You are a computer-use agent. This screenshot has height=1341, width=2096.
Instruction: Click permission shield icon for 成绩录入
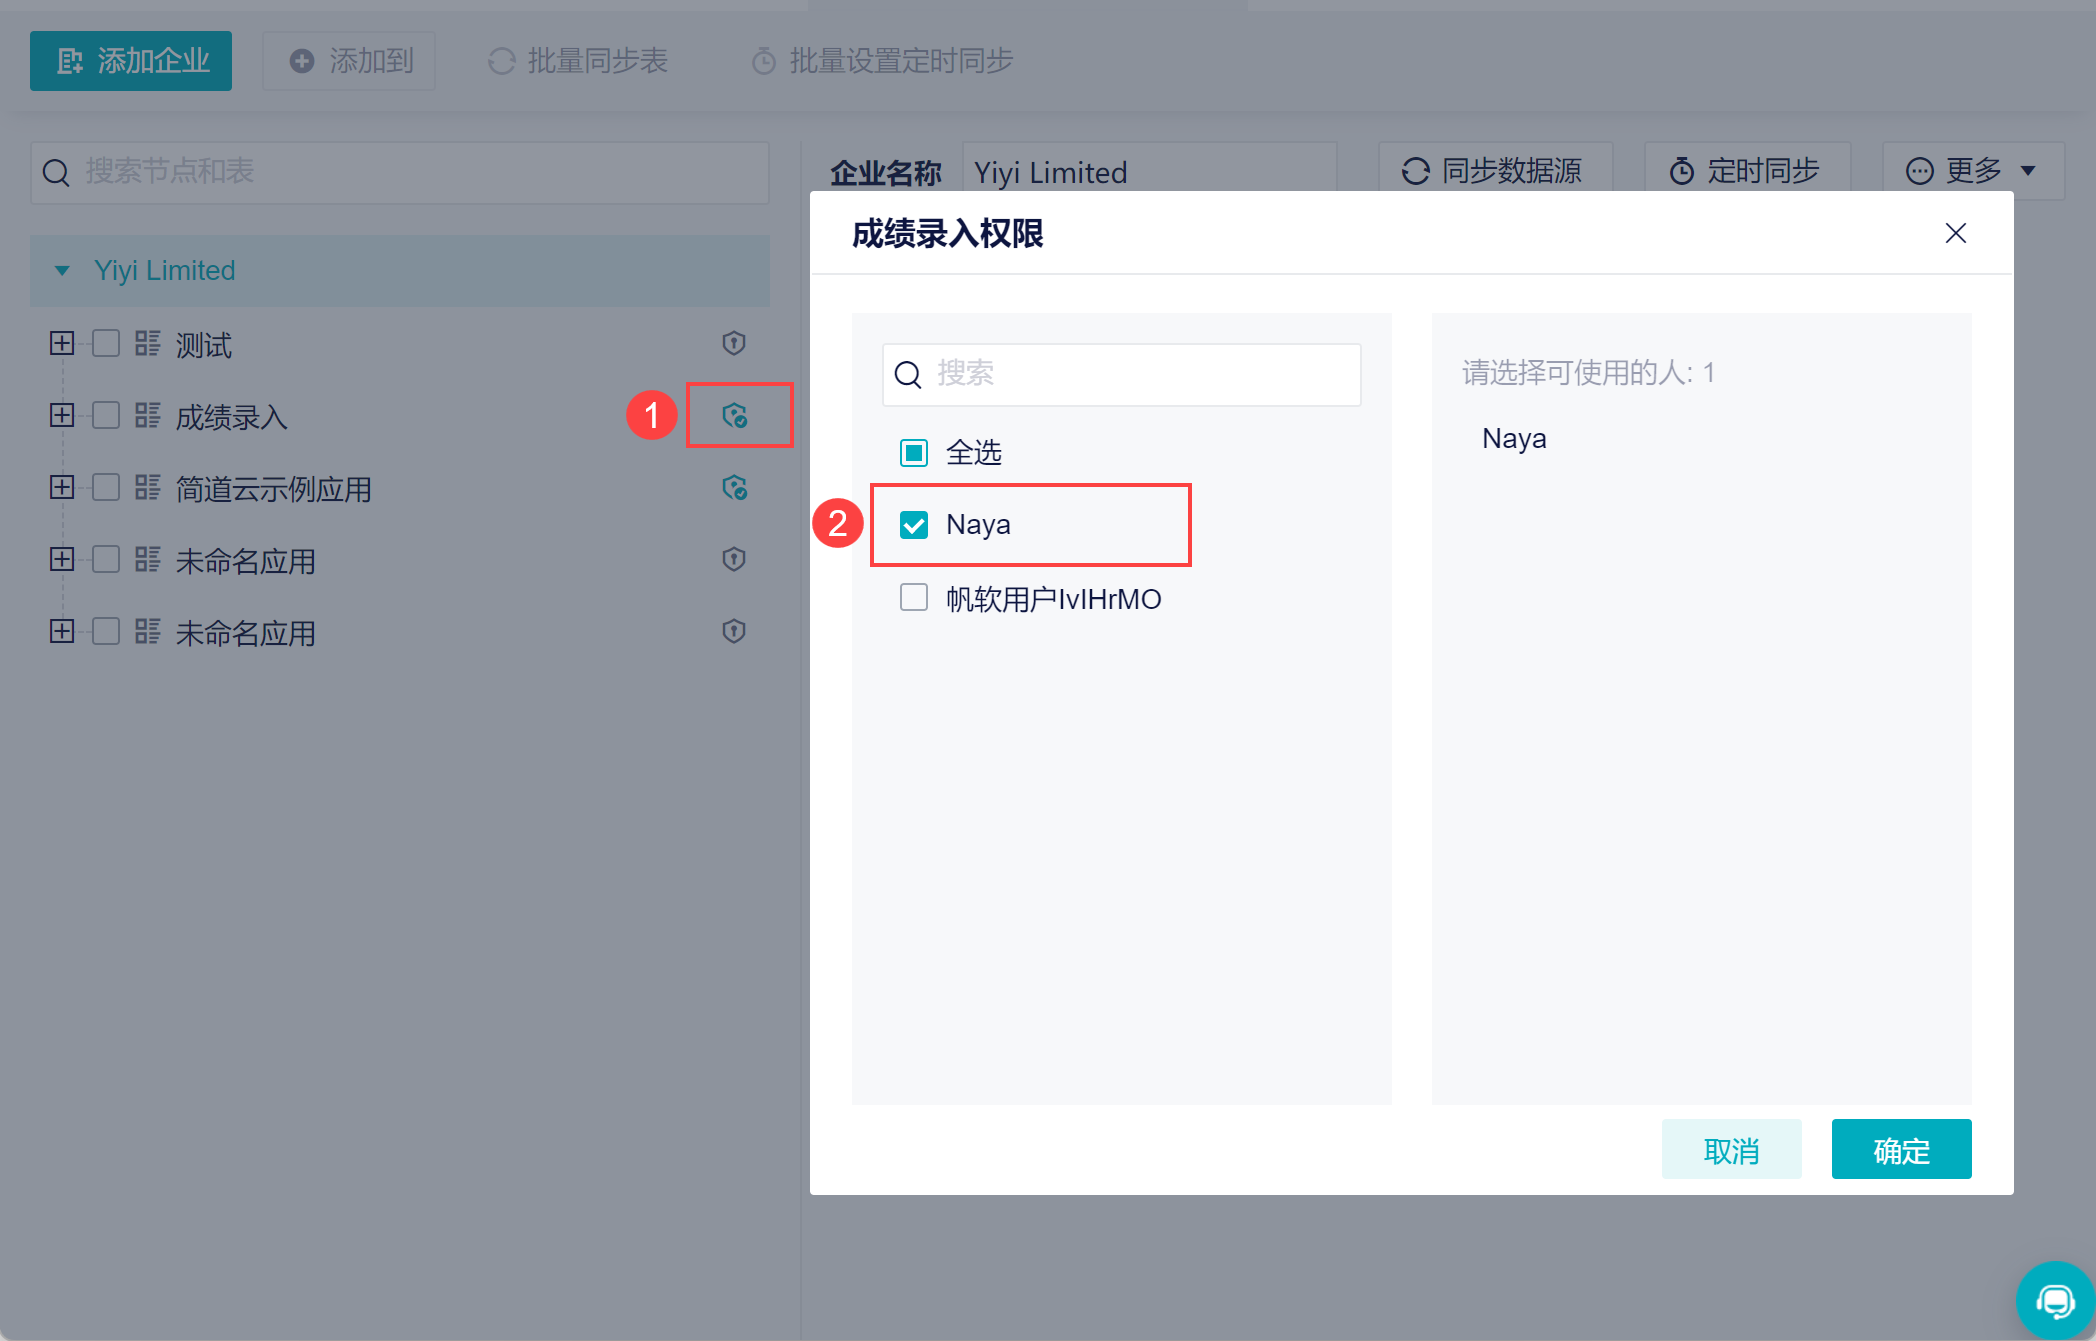click(735, 415)
